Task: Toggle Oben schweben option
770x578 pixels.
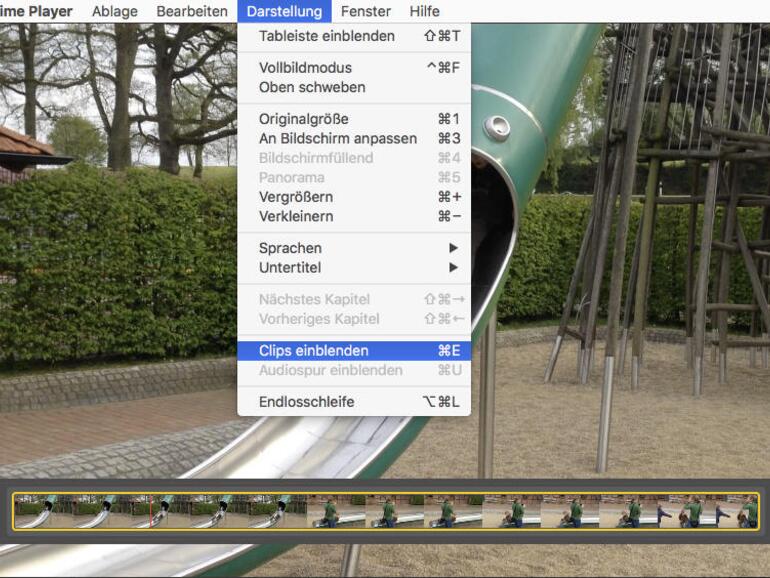Action: coord(354,87)
